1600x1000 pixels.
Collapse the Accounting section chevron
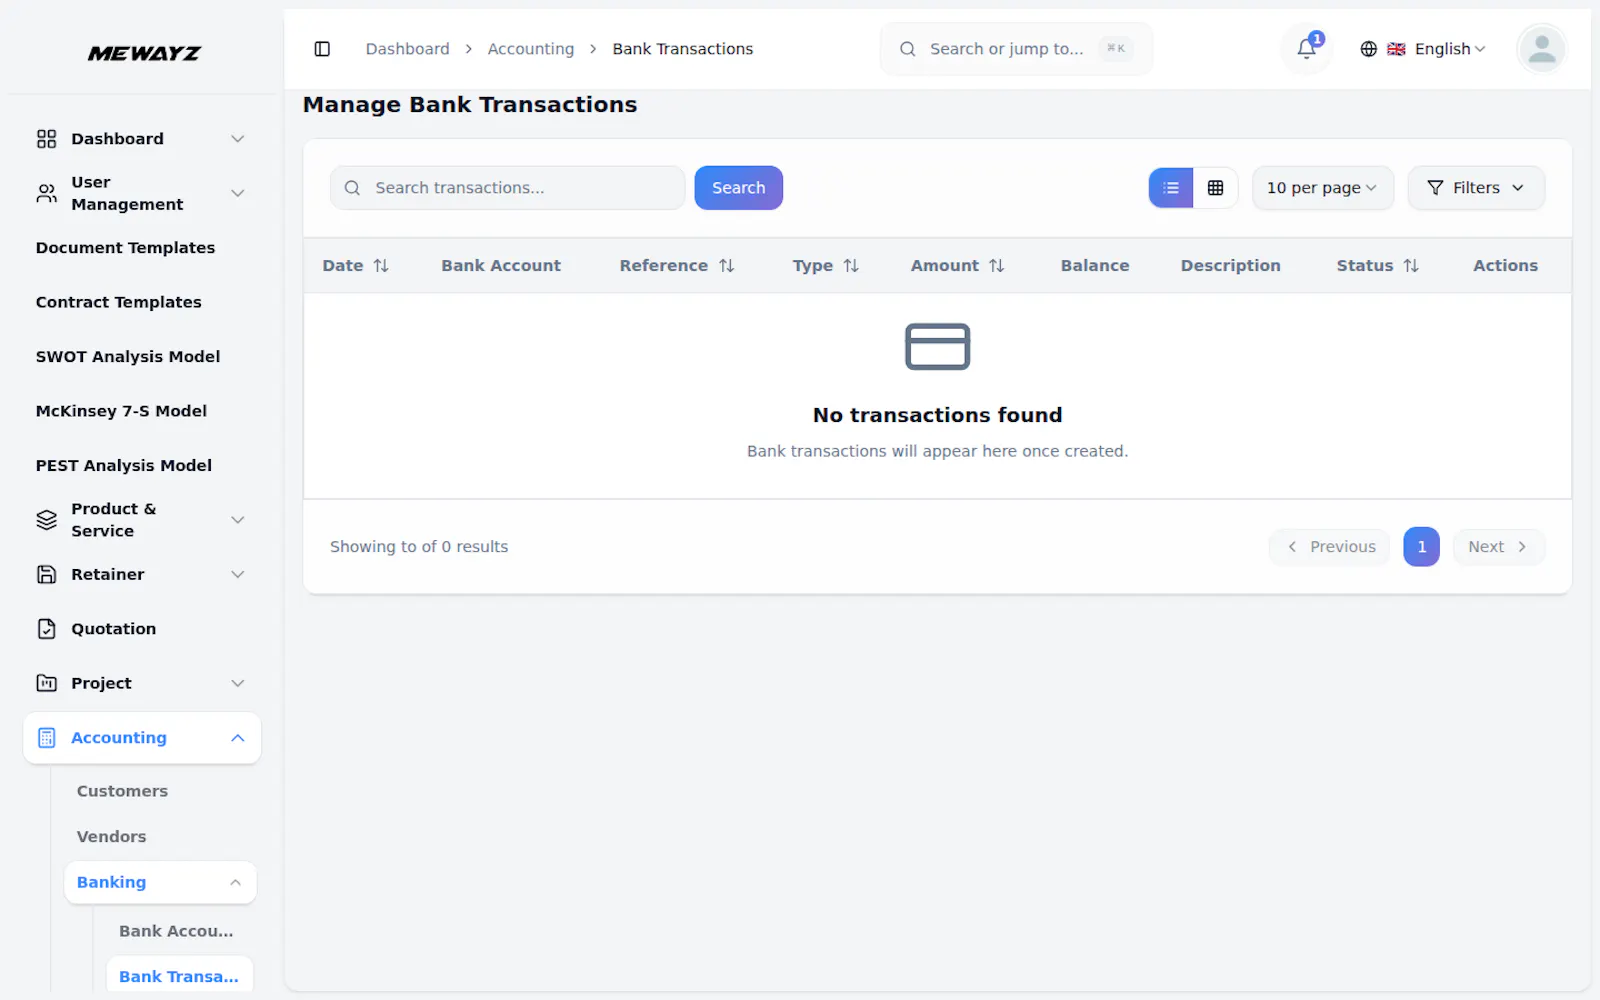tap(238, 738)
